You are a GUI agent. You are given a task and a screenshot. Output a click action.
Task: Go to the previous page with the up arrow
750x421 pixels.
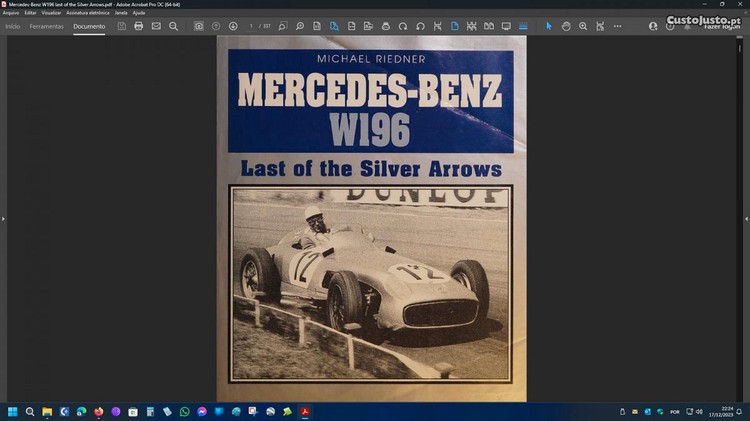pyautogui.click(x=216, y=26)
